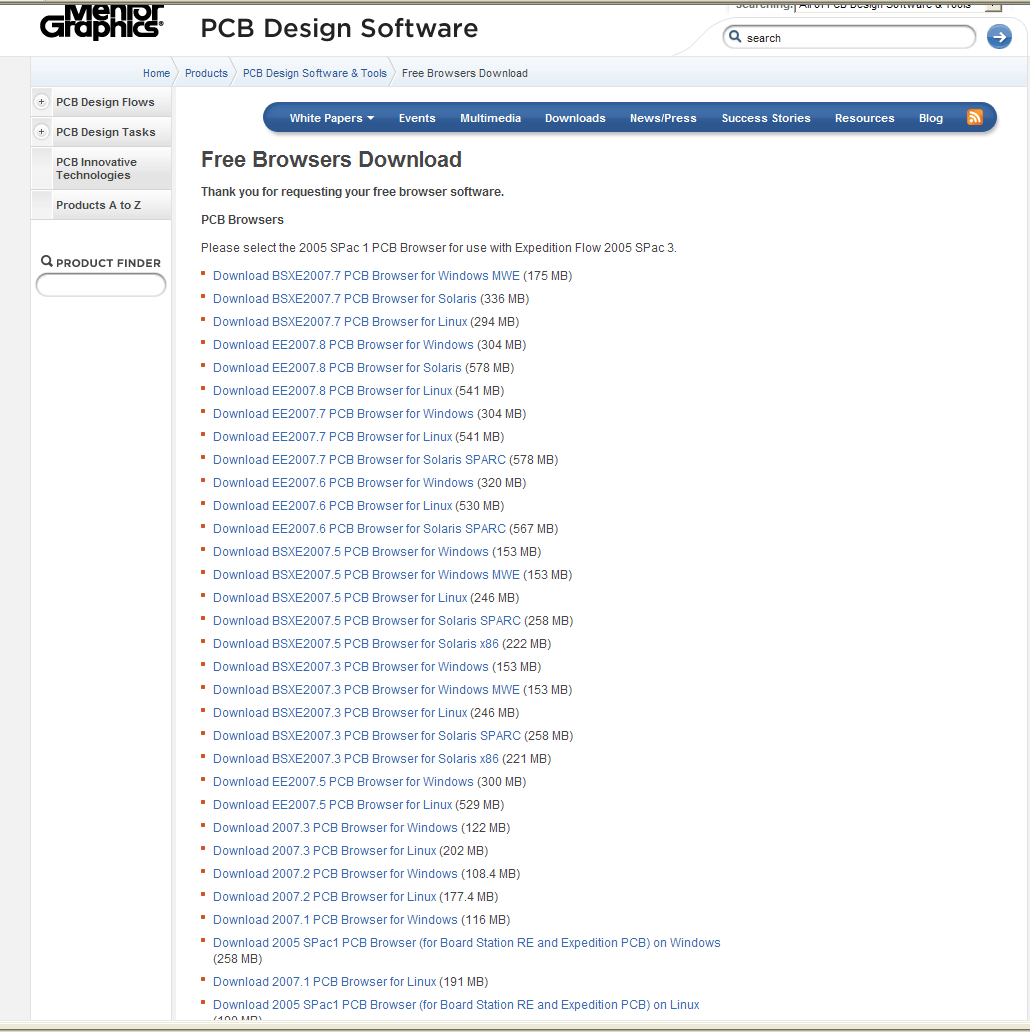Download EE2007.7 PCB Browser for Windows
Image resolution: width=1030 pixels, height=1032 pixels.
[x=343, y=414]
